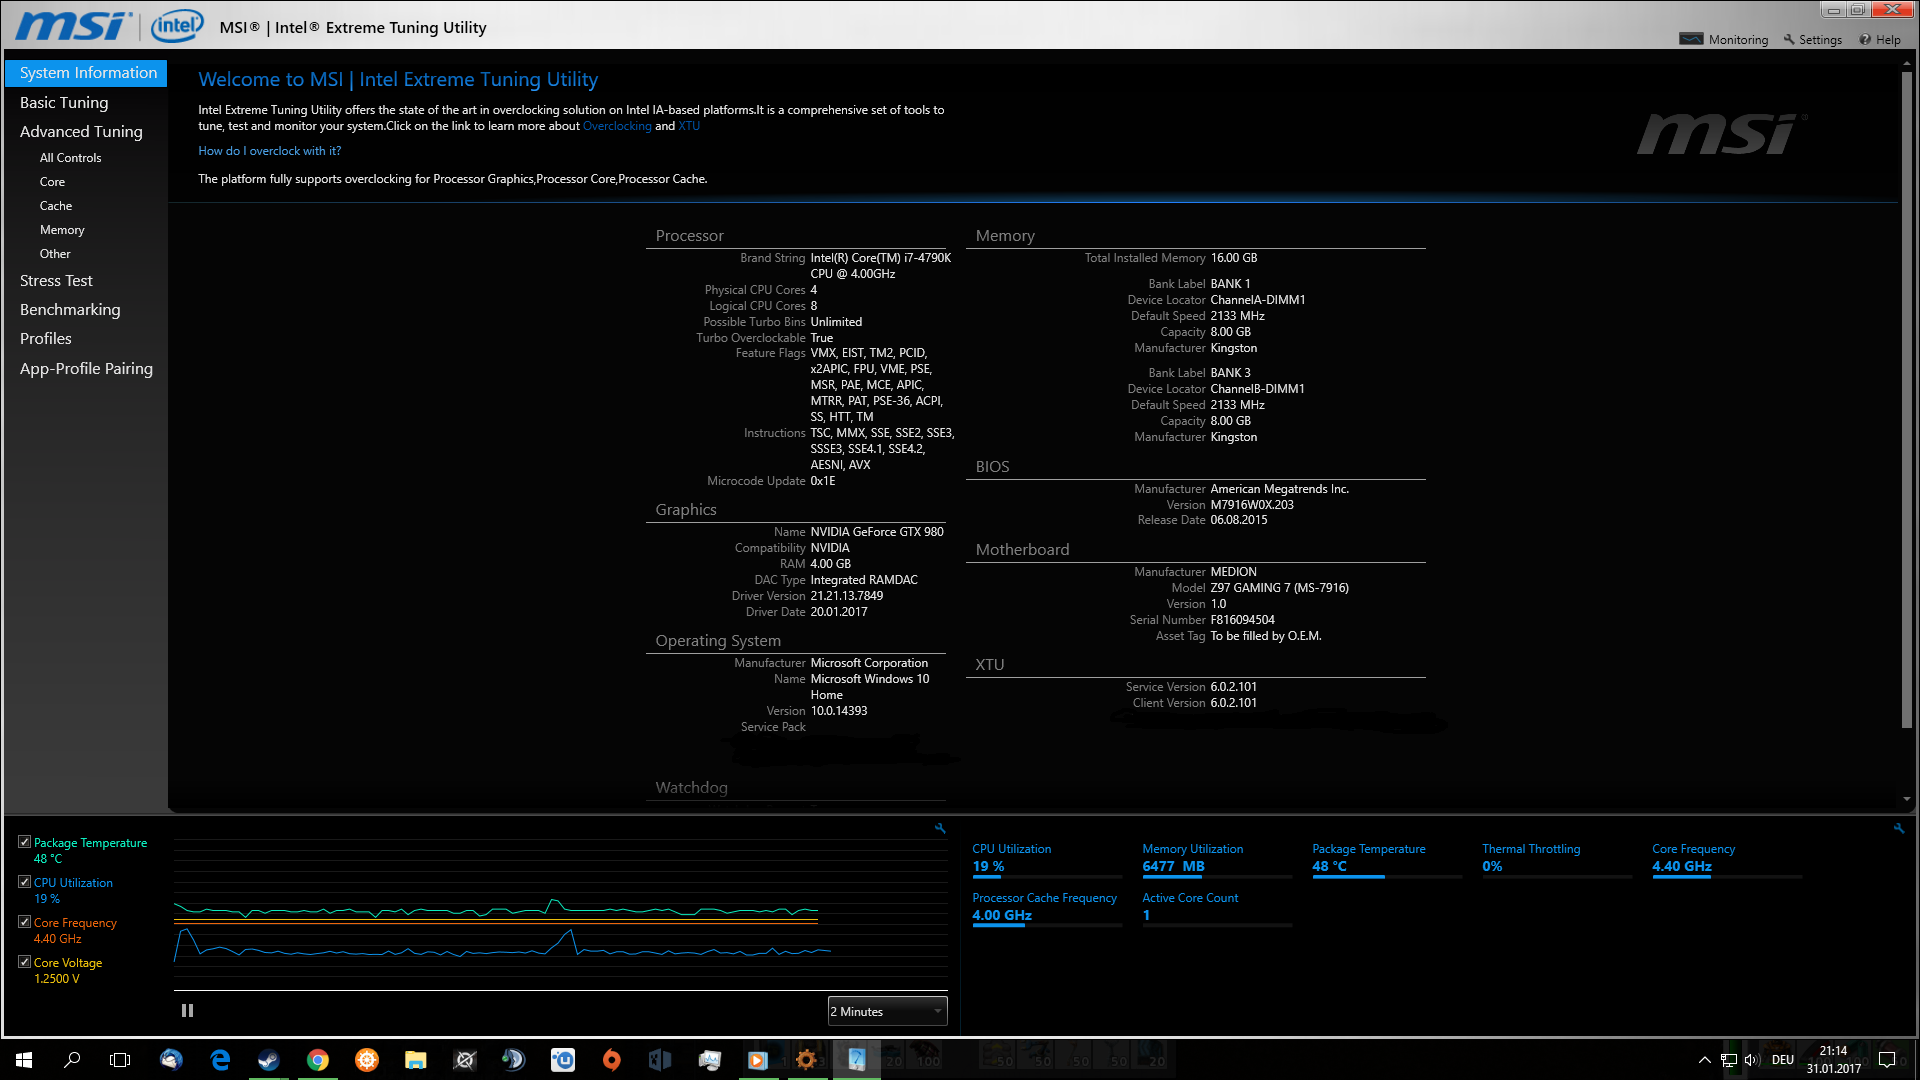
Task: Click the Processor Cache Frequency 4.00 GHz tile
Action: [1047, 909]
